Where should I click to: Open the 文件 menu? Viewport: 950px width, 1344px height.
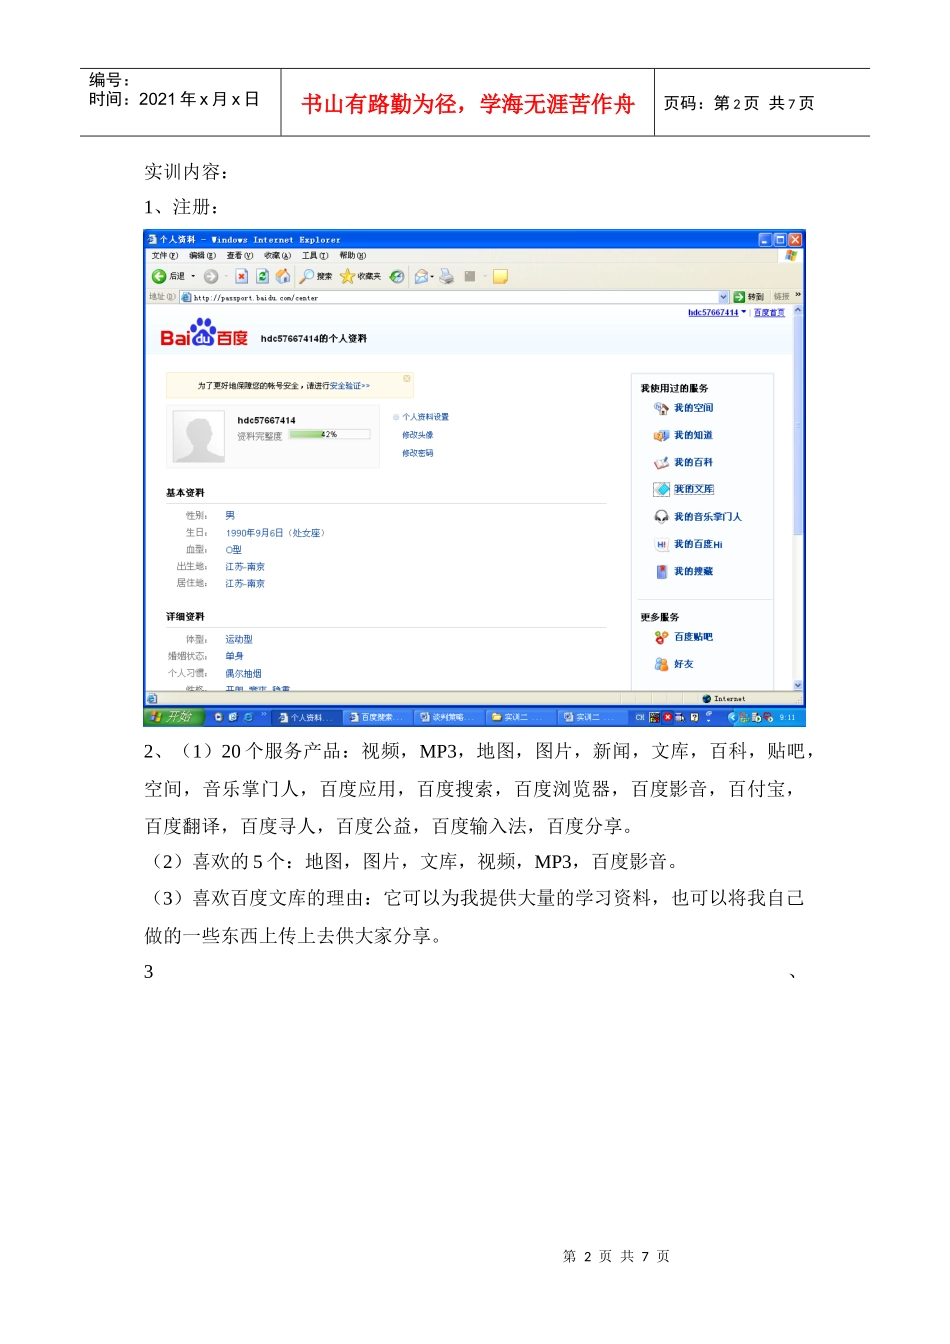coord(165,256)
